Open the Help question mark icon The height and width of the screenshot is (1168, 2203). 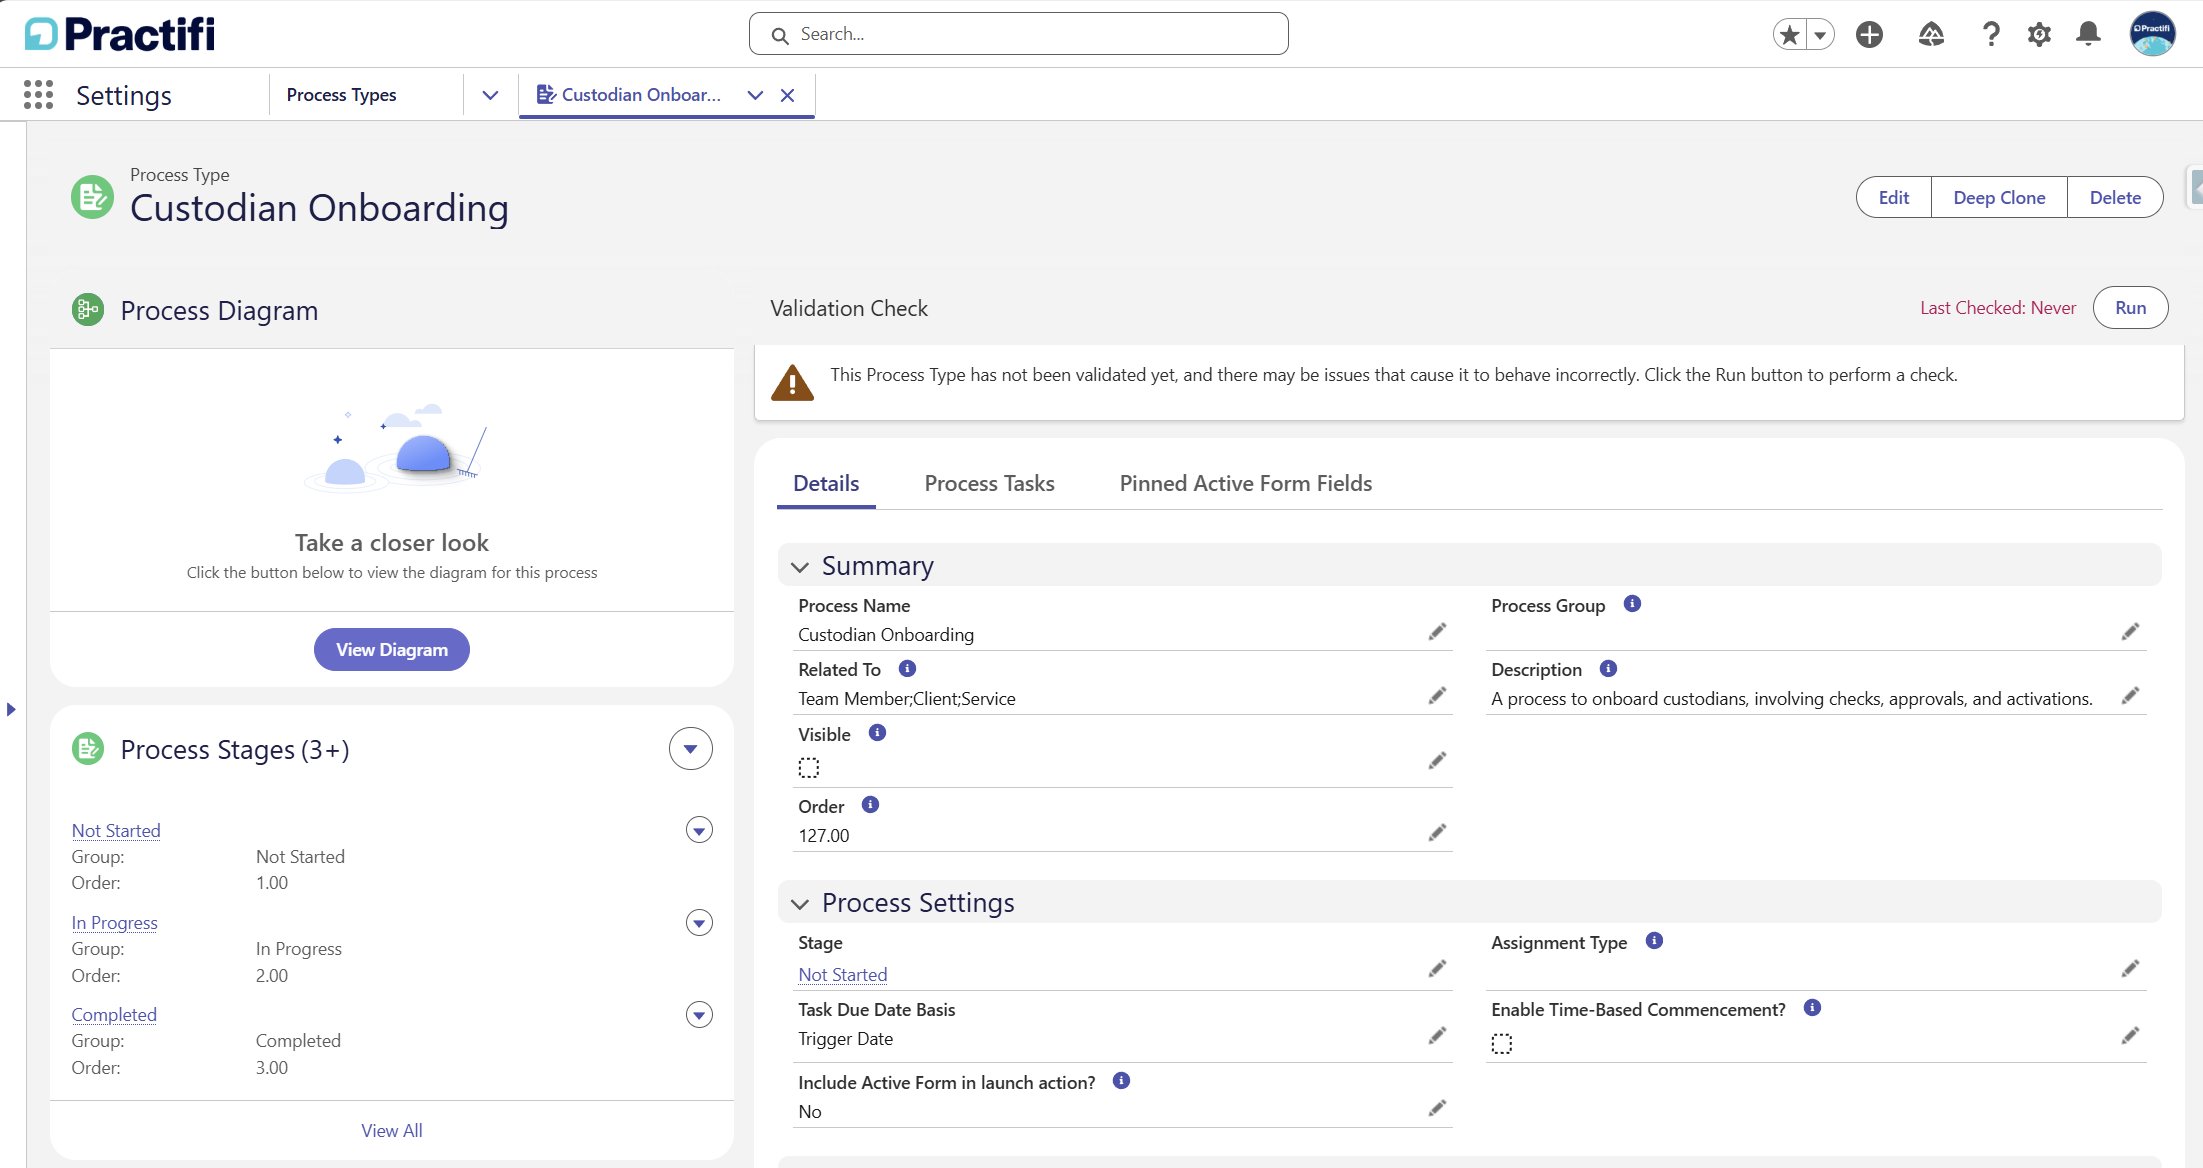pos(1991,35)
